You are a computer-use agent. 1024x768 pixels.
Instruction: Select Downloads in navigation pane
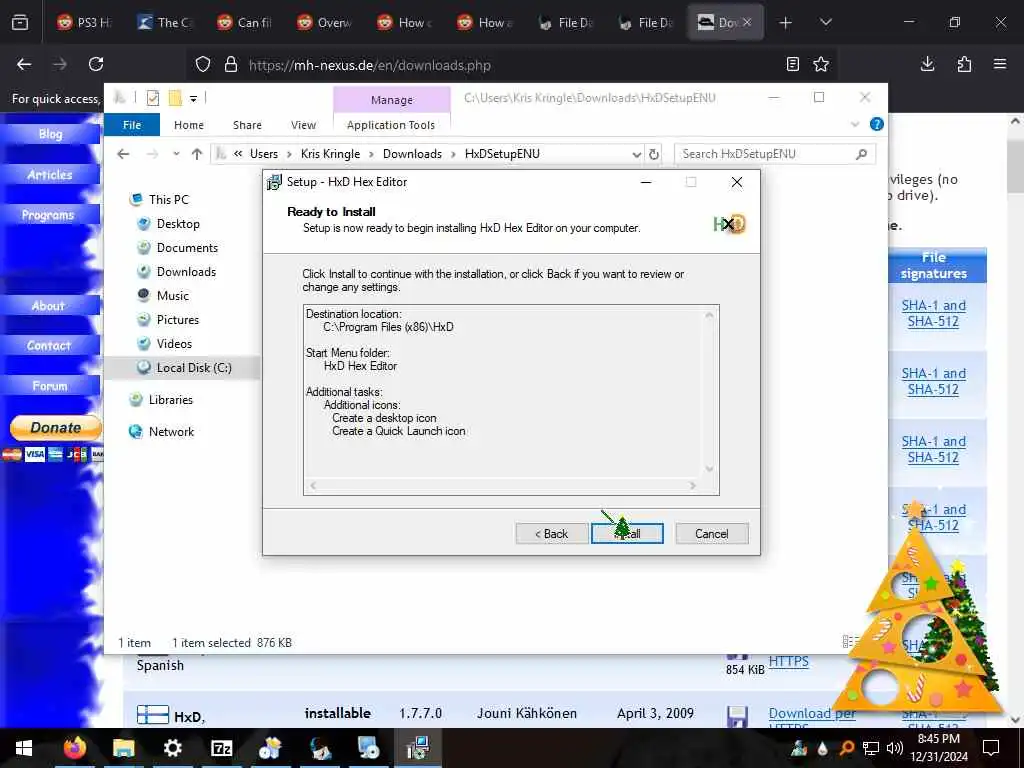(186, 272)
